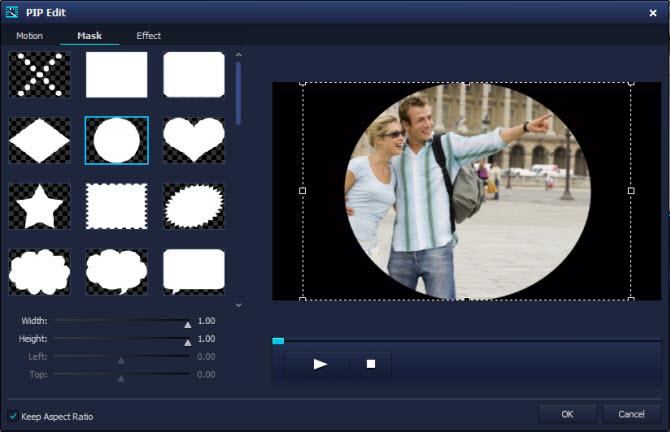Click the bottom-left corner handle in preview
The height and width of the screenshot is (432, 670).
click(x=303, y=299)
